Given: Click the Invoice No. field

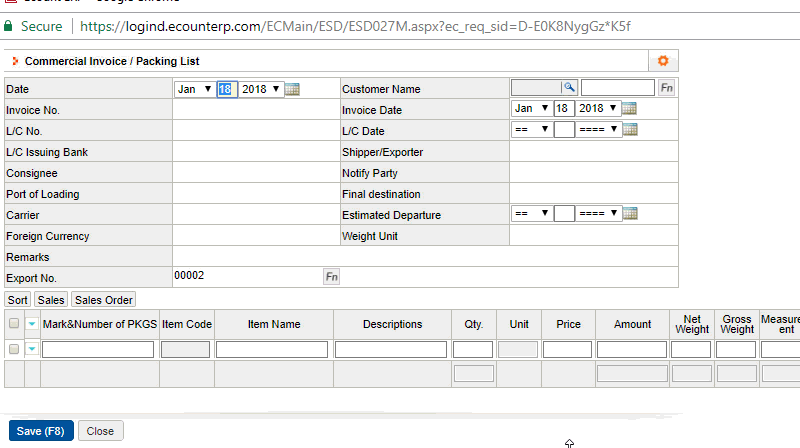Looking at the screenshot, I should 256,110.
